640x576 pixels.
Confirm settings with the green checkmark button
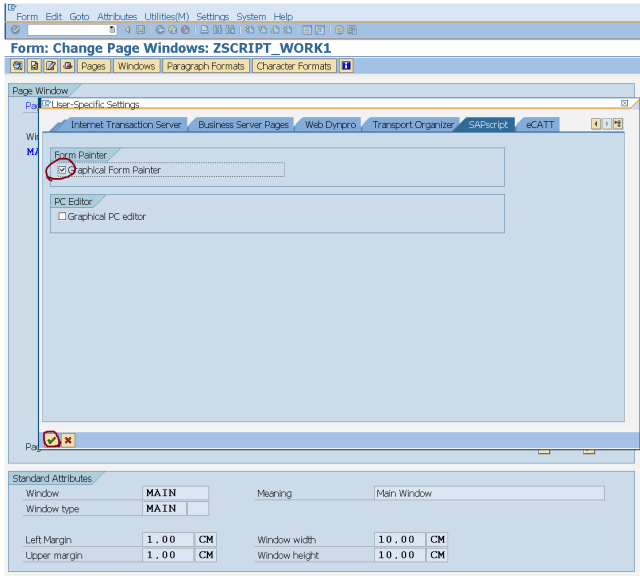coord(51,440)
